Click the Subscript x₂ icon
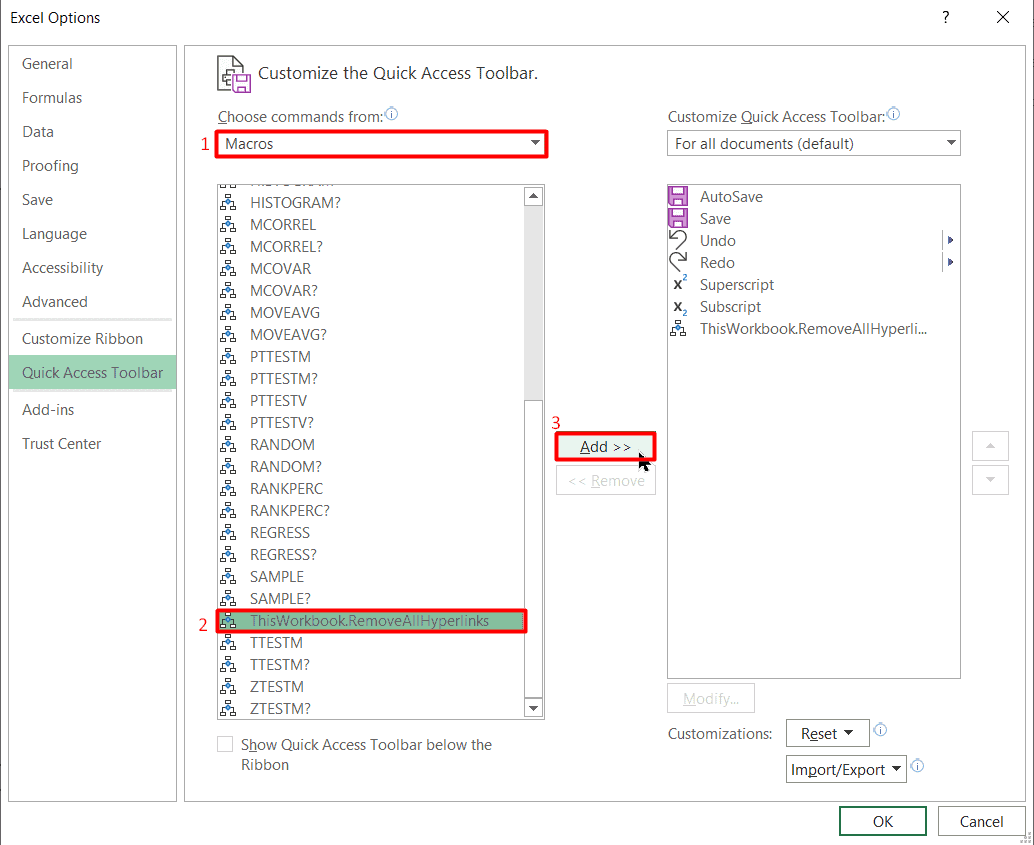1034x845 pixels. click(x=679, y=307)
